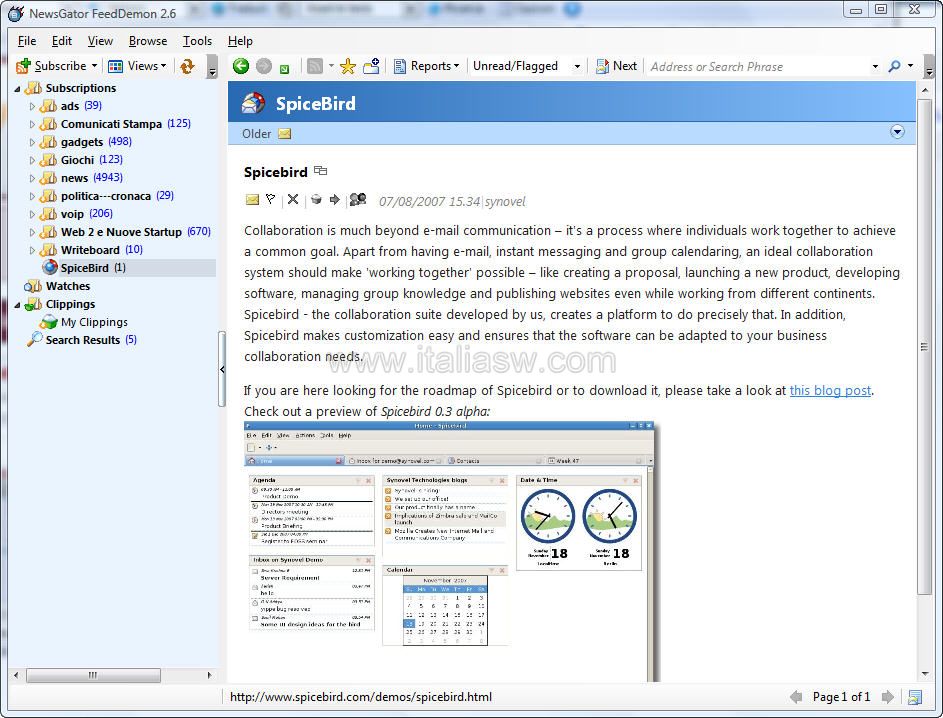Expand the Writeboard folder
This screenshot has width=943, height=718.
(32, 251)
